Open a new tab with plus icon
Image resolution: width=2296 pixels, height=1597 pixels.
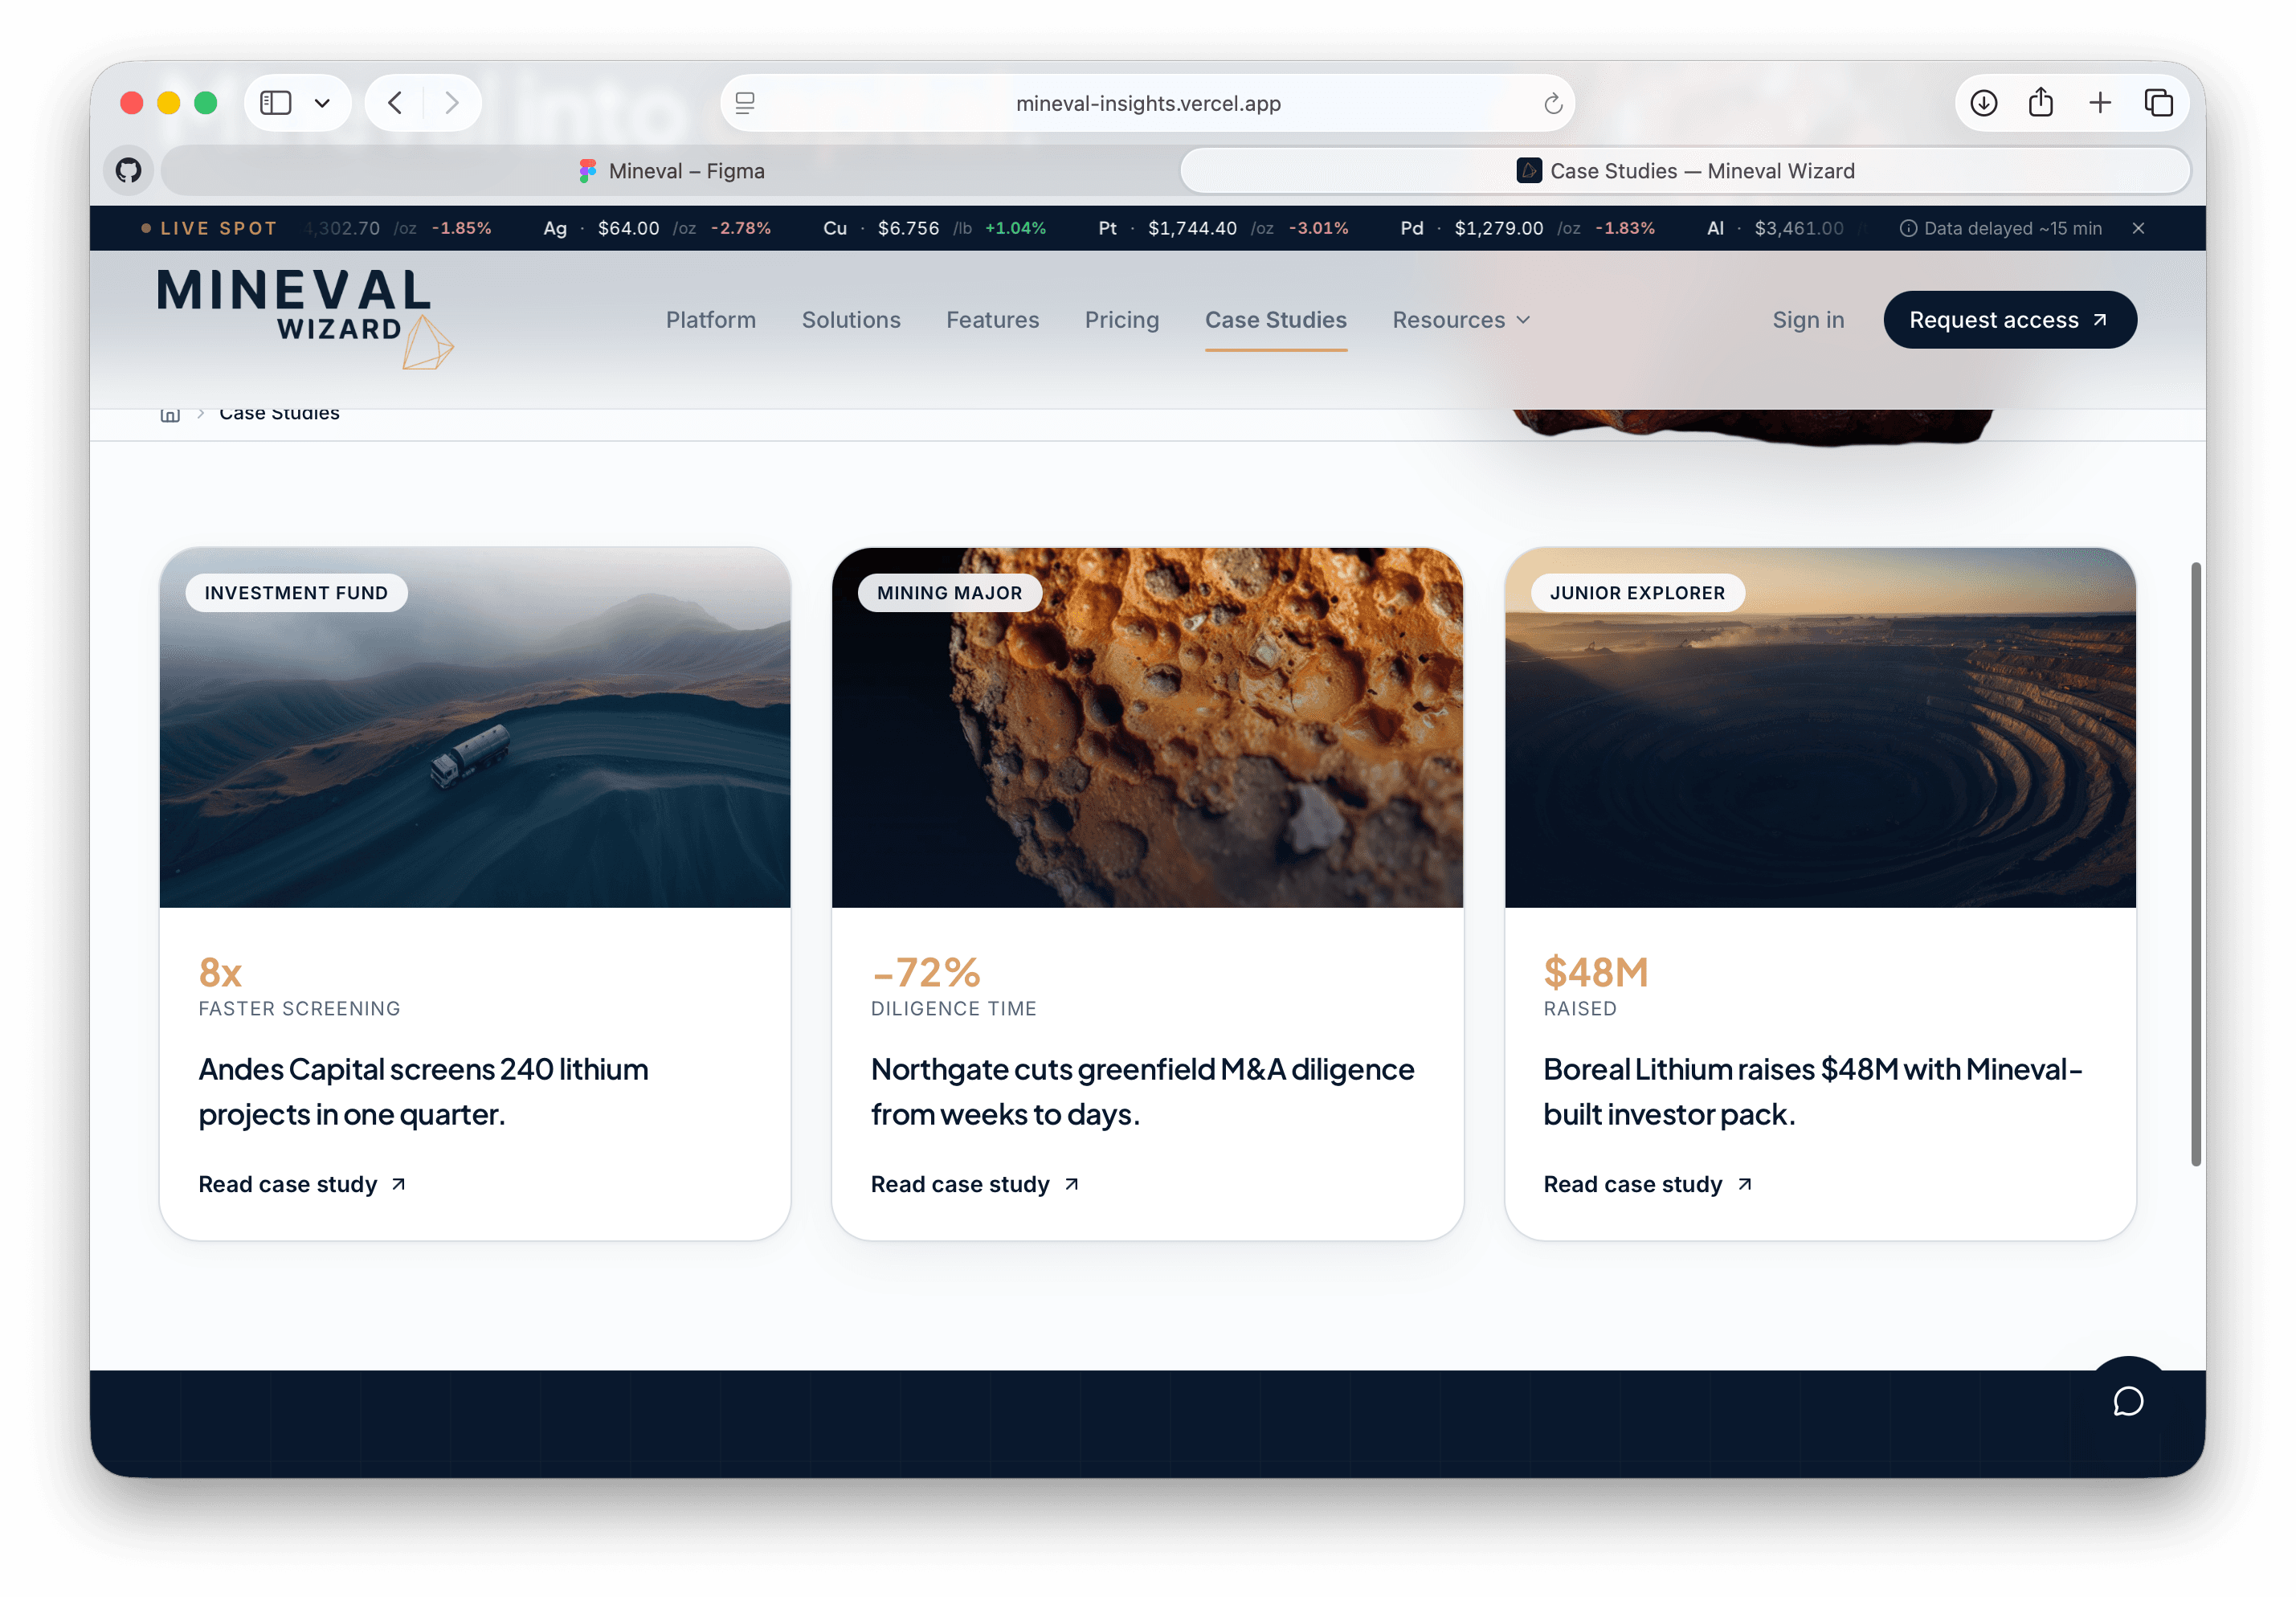pyautogui.click(x=2100, y=103)
